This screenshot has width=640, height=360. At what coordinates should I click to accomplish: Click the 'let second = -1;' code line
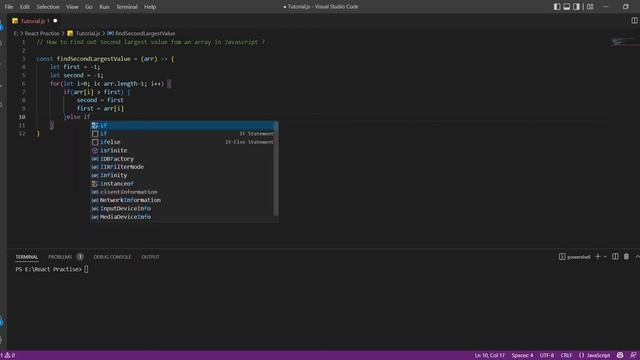pos(77,75)
